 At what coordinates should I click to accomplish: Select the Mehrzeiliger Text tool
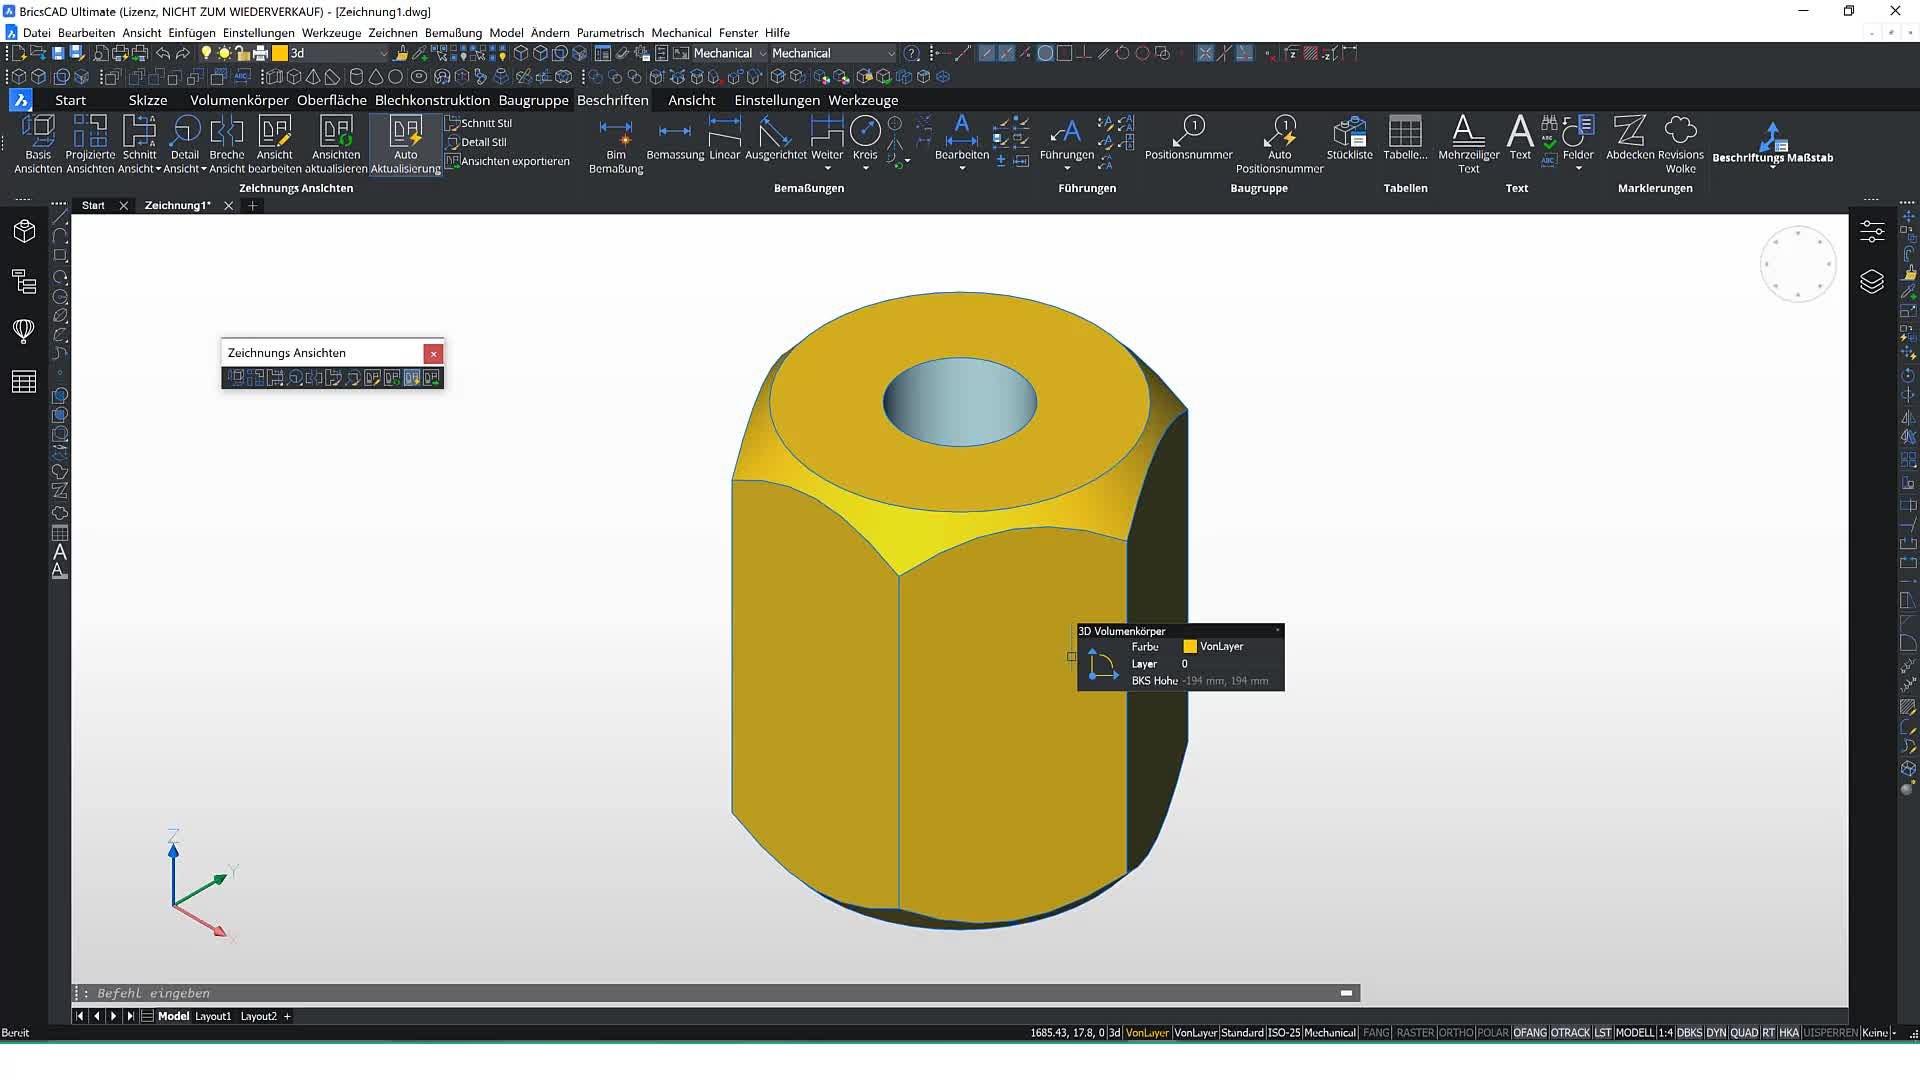[1468, 145]
